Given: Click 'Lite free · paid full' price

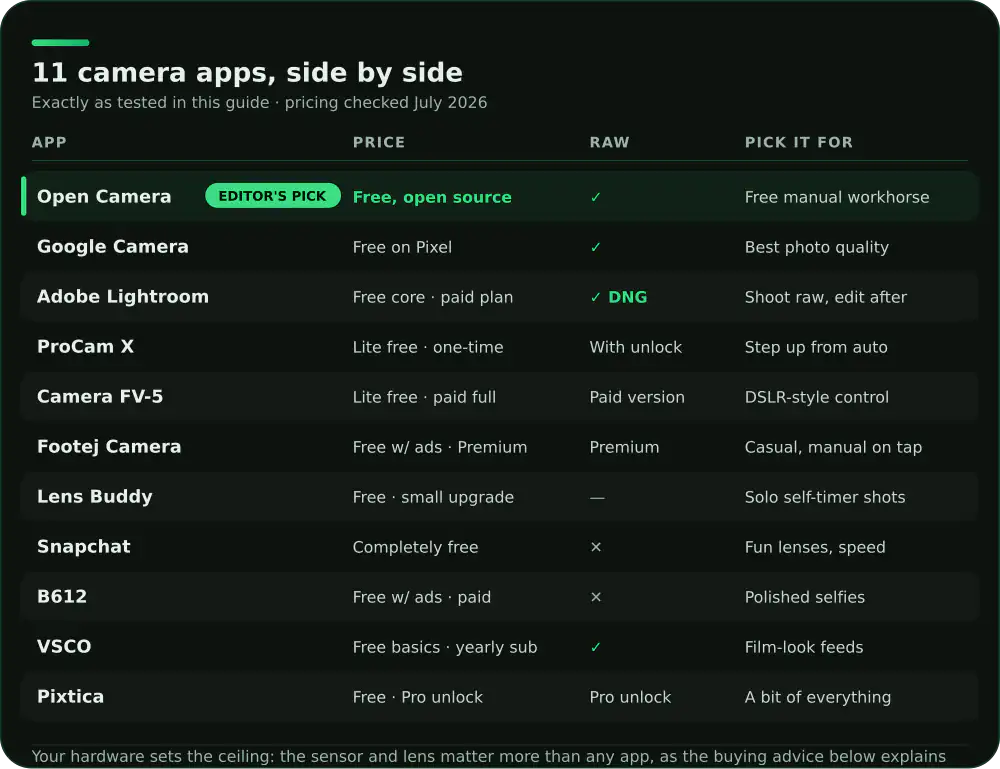Looking at the screenshot, I should (424, 397).
